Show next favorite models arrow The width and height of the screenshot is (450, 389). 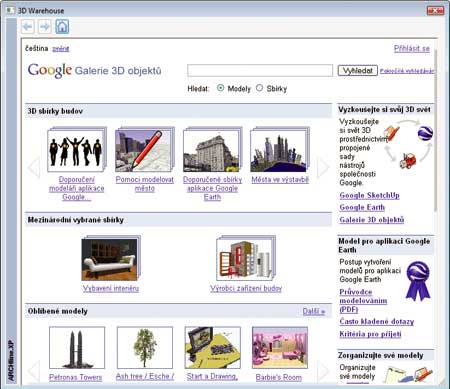[323, 370]
